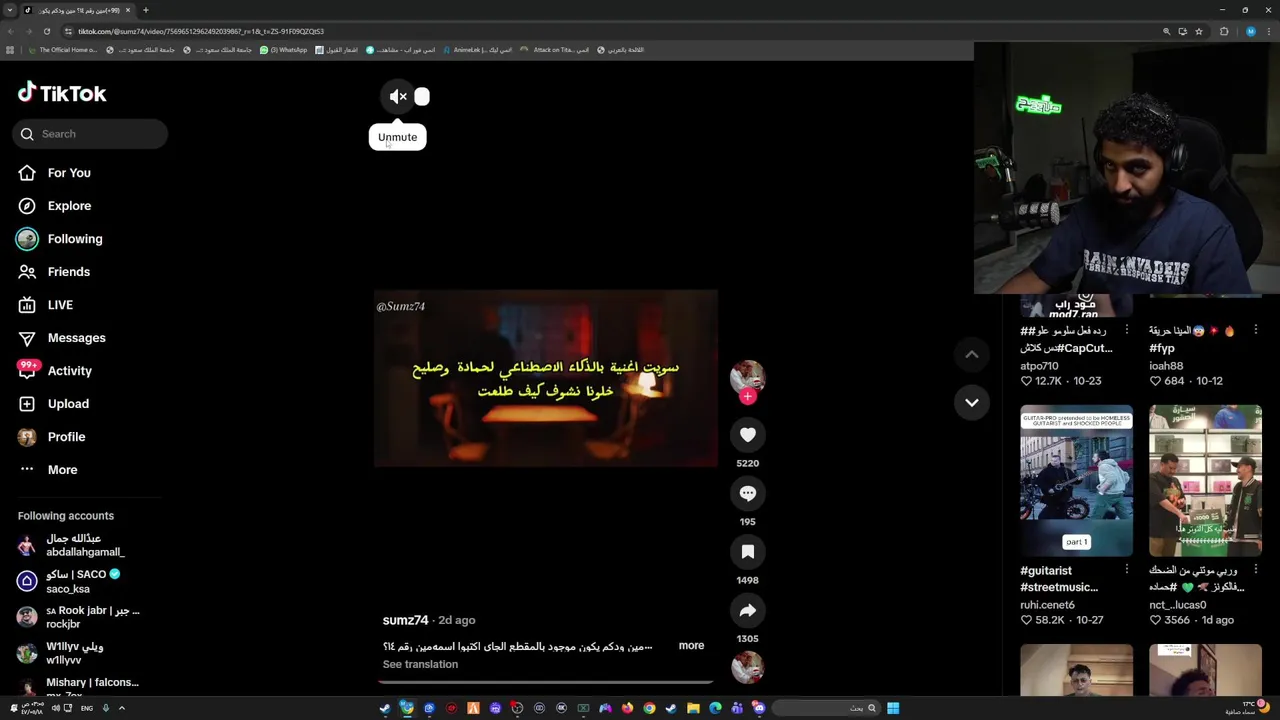Open Steam from the taskbar
Image resolution: width=1280 pixels, height=720 pixels.
(671, 708)
